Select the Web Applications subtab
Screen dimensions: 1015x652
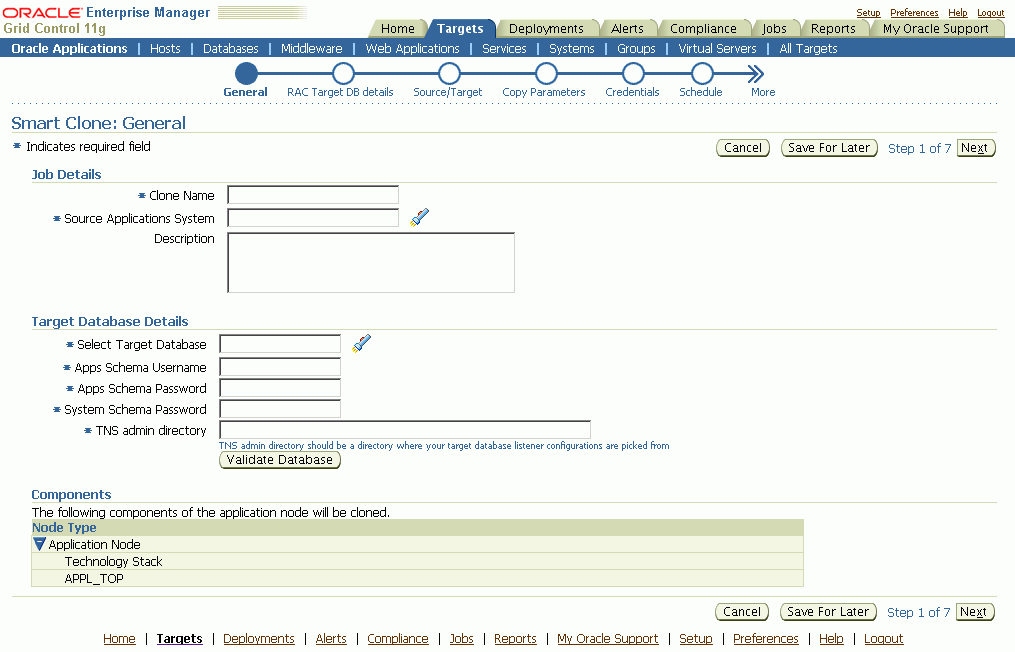pos(412,49)
